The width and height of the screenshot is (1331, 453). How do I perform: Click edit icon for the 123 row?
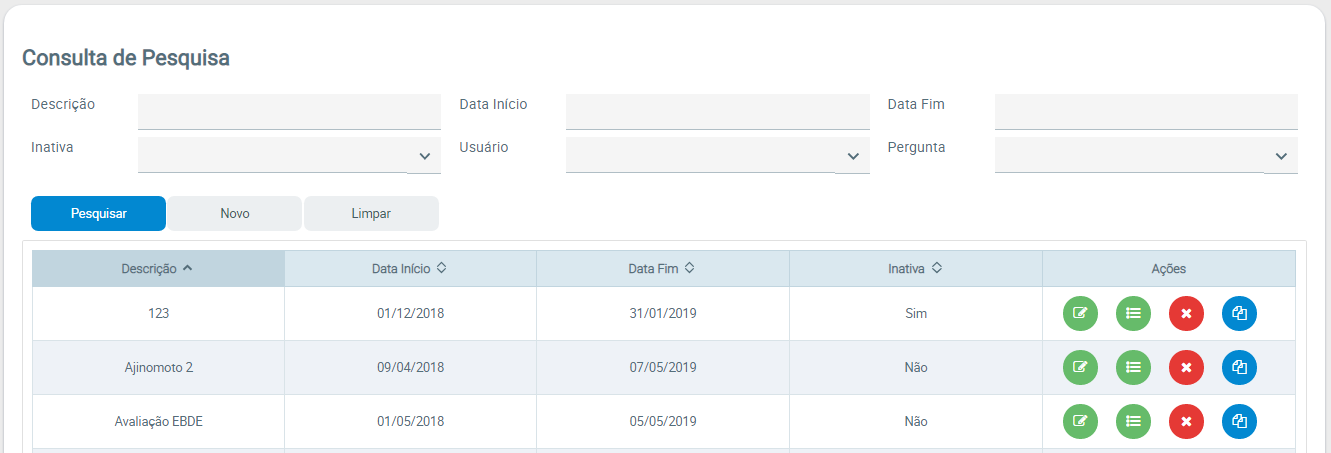(x=1080, y=313)
